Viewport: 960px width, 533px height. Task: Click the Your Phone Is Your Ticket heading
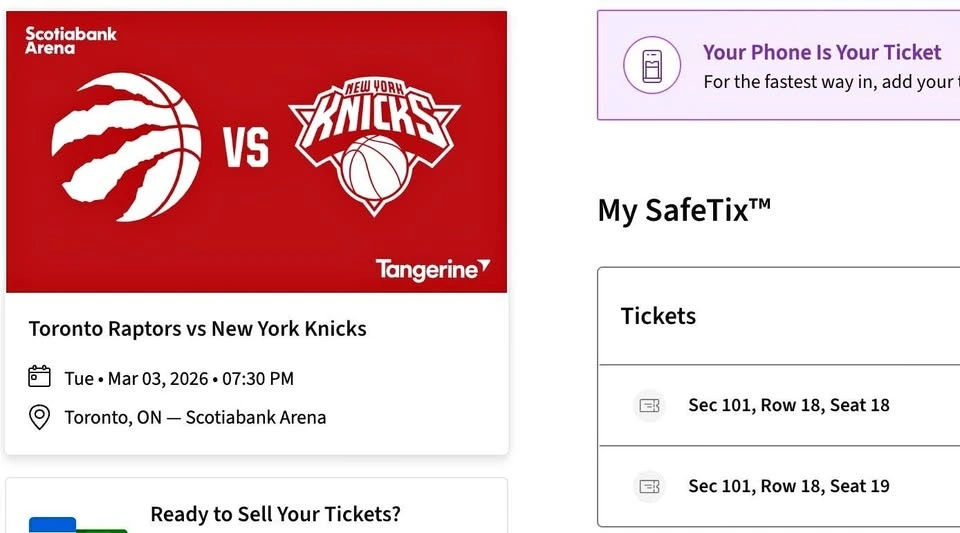(822, 52)
